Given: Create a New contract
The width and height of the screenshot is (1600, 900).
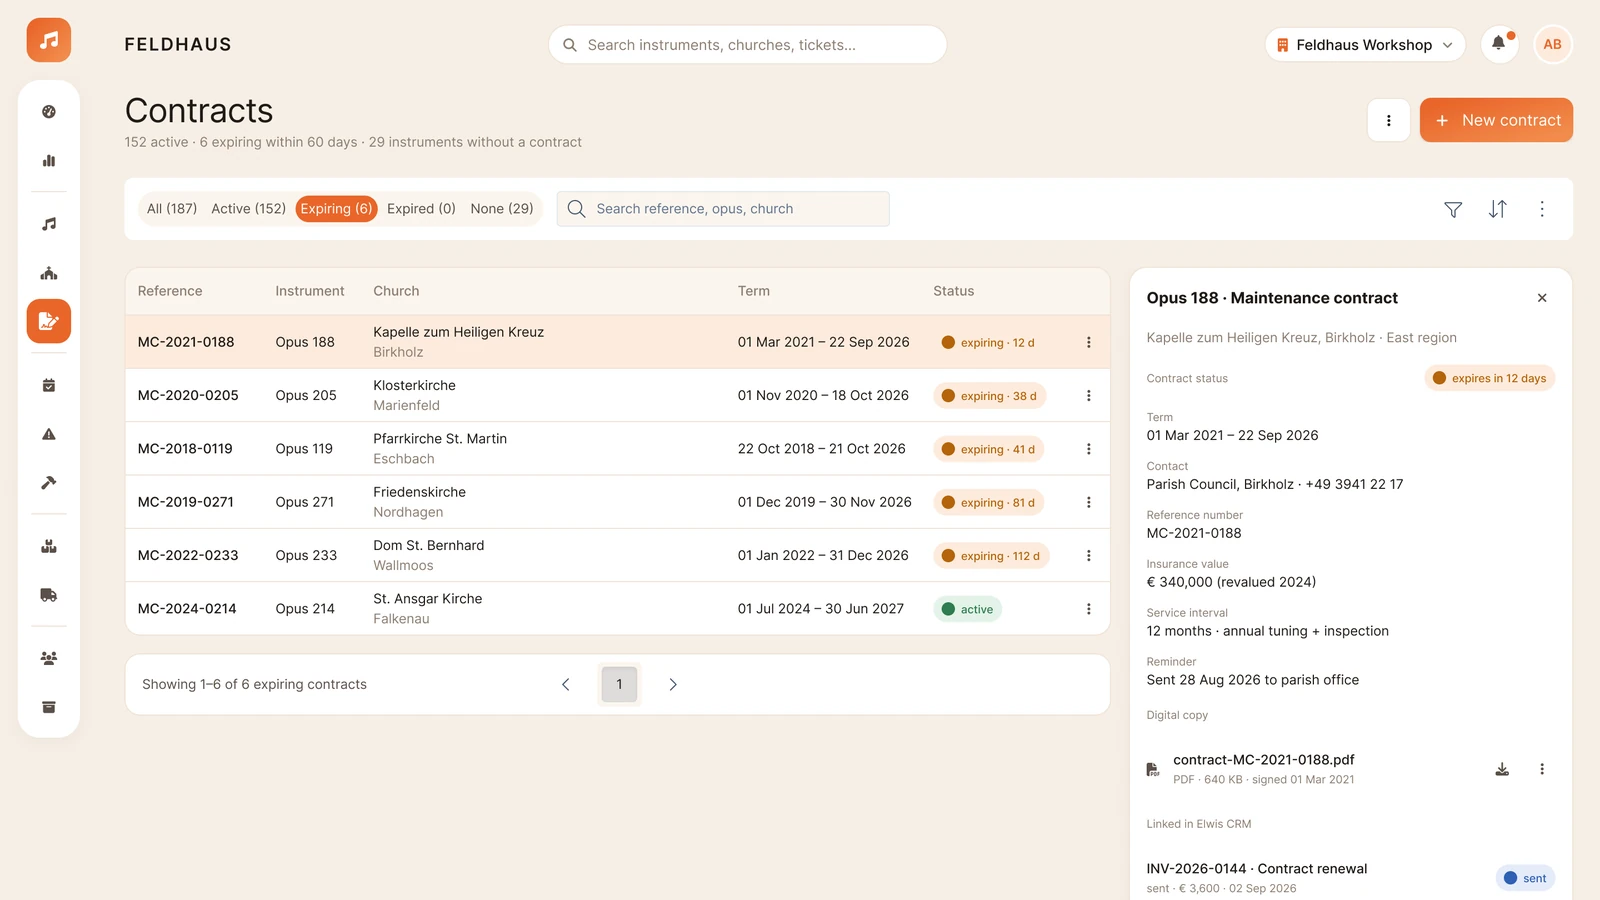Looking at the screenshot, I should pos(1496,120).
